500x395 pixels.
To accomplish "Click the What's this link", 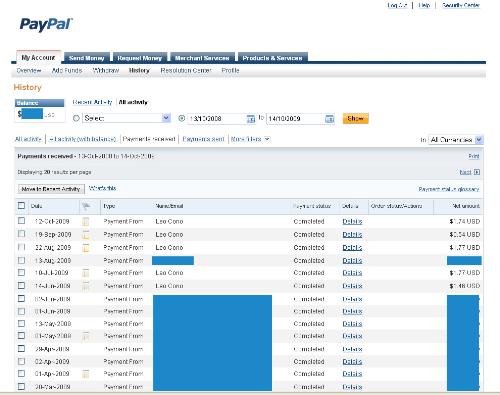I will pyautogui.click(x=102, y=188).
